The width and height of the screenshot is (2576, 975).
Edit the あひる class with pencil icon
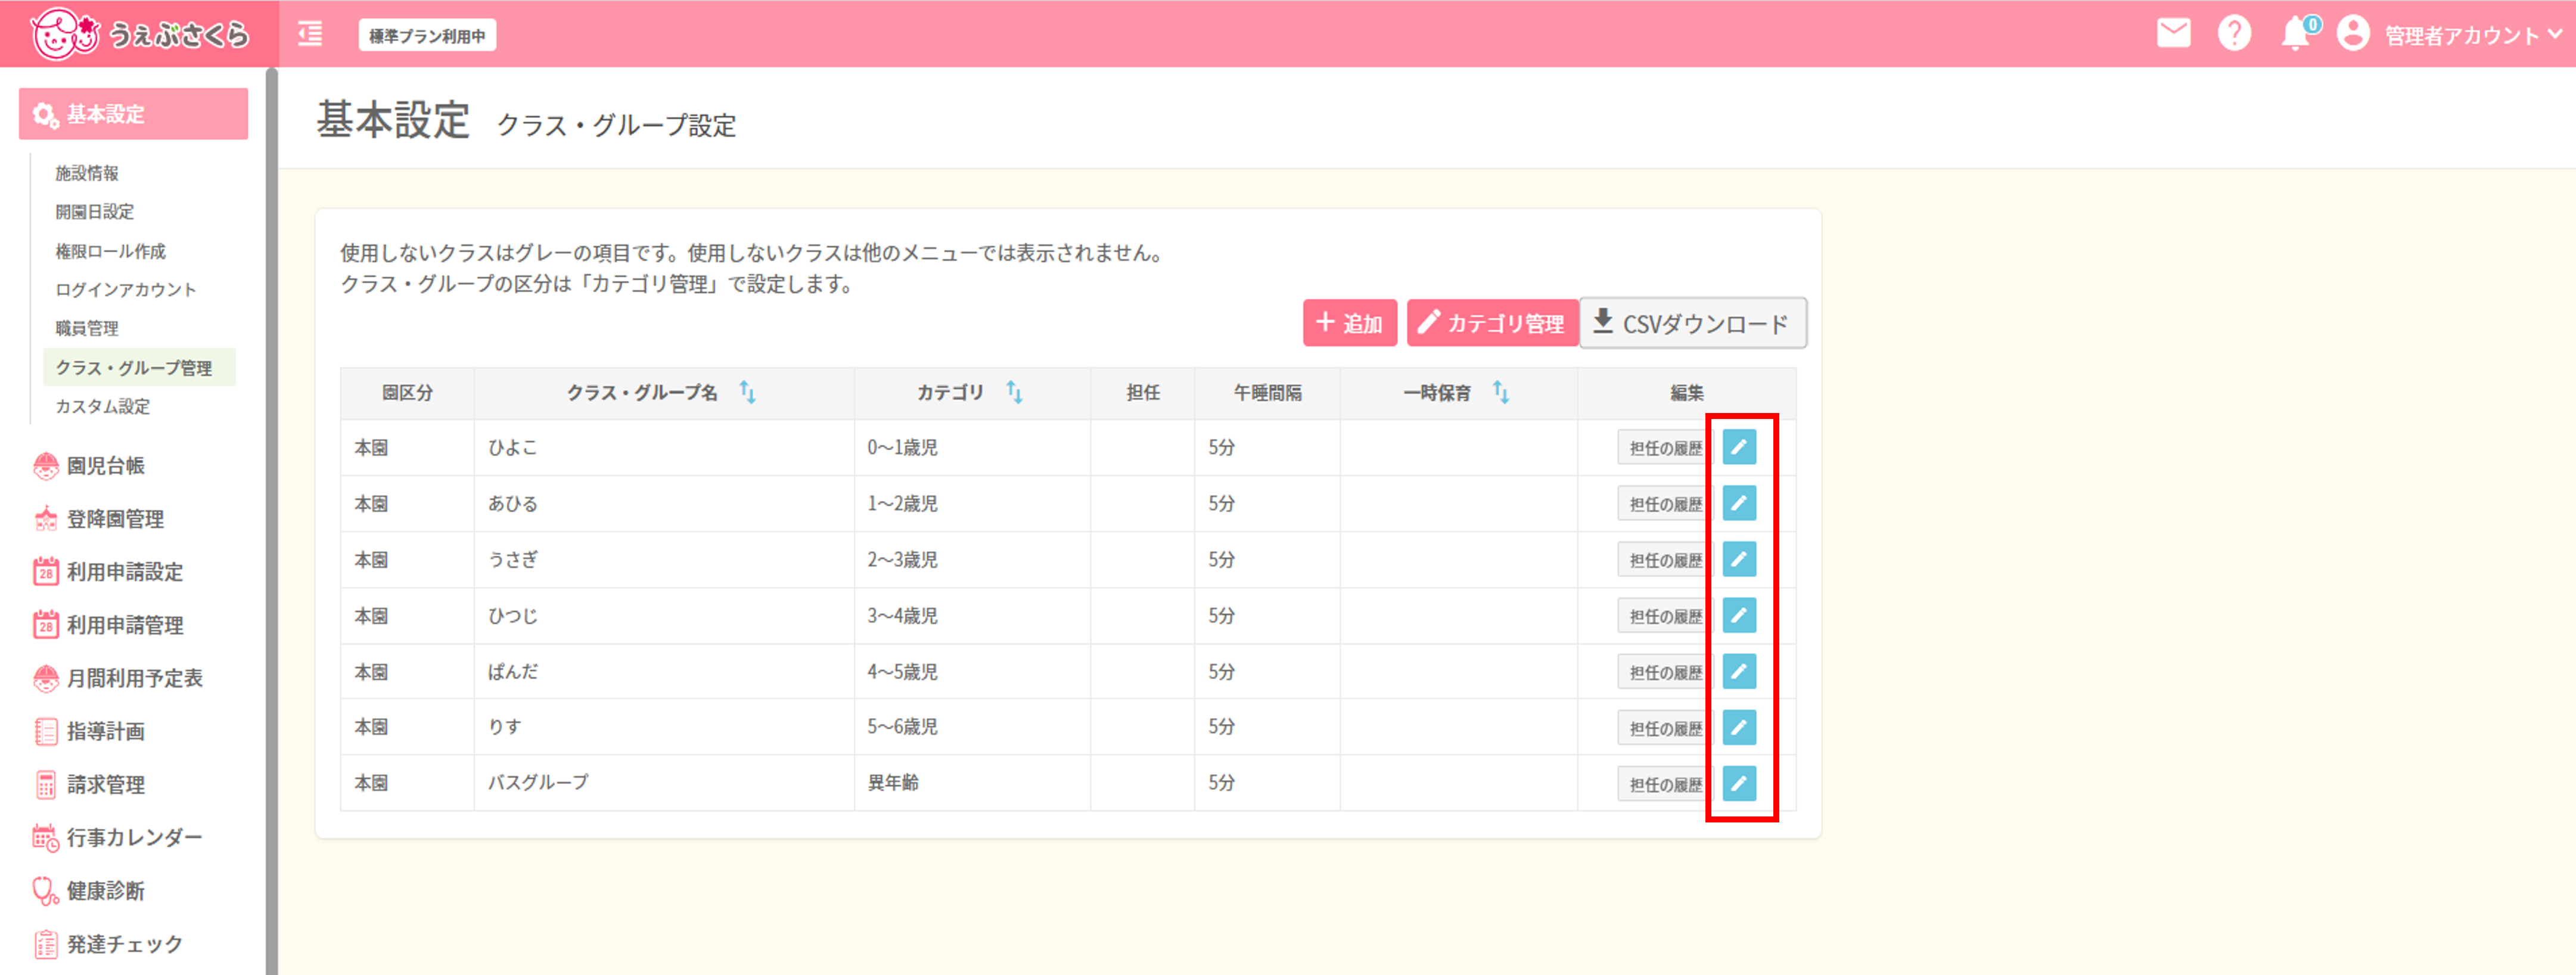(1739, 503)
